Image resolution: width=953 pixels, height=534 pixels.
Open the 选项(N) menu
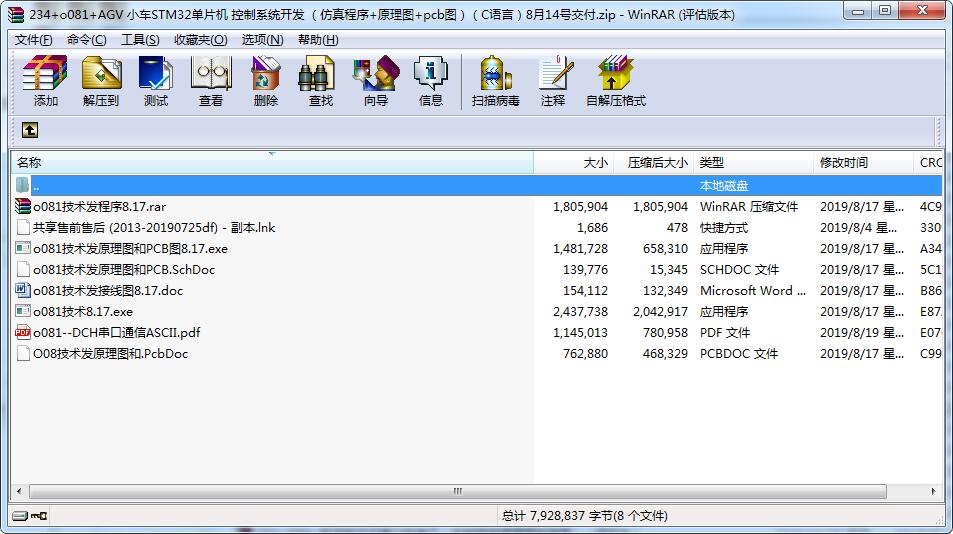(263, 39)
